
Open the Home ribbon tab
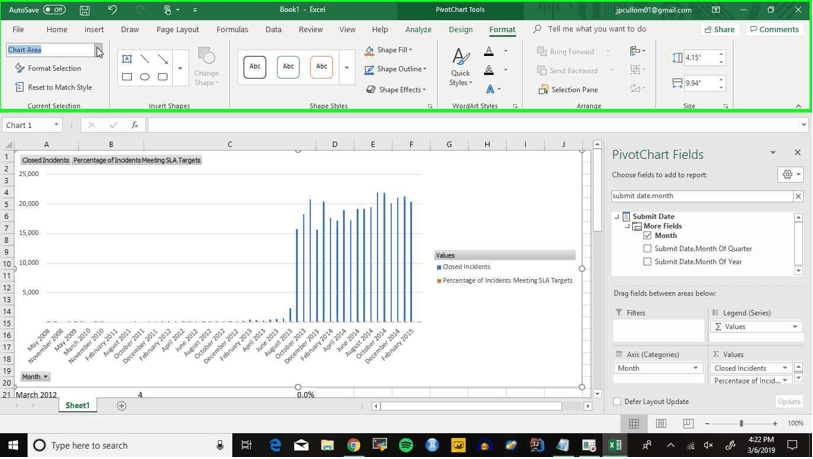tap(57, 30)
